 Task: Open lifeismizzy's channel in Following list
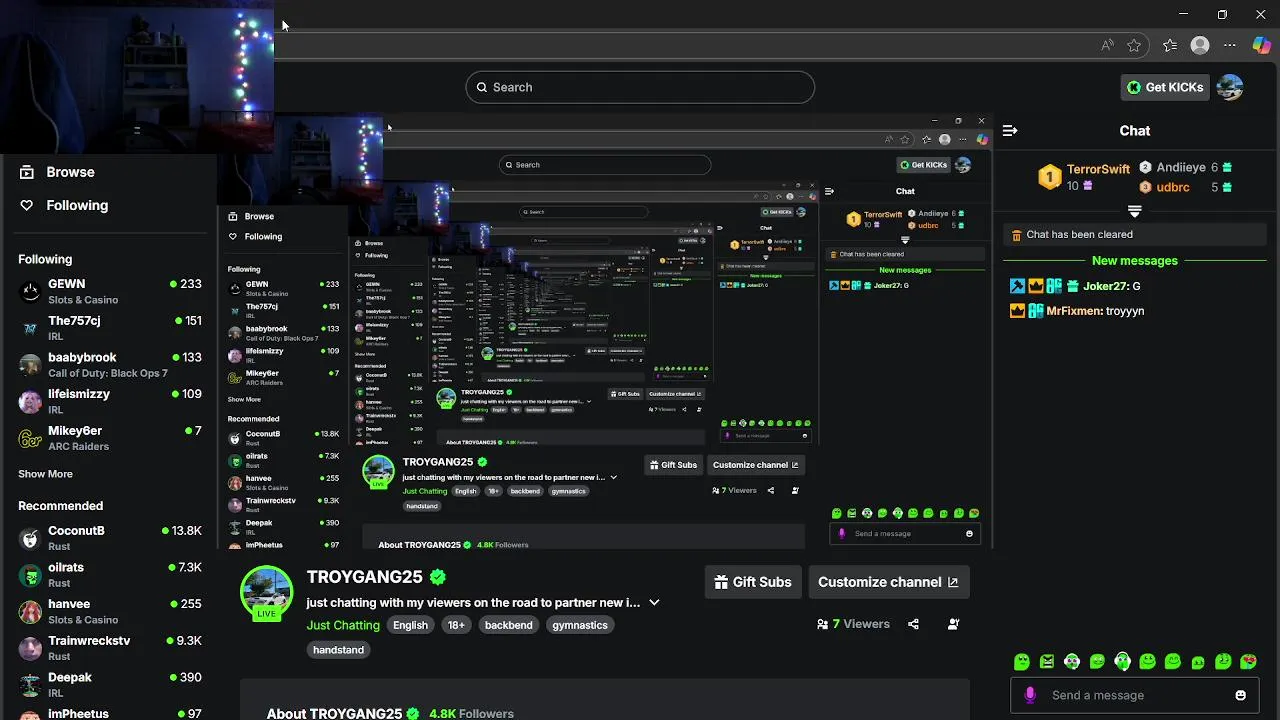110,401
